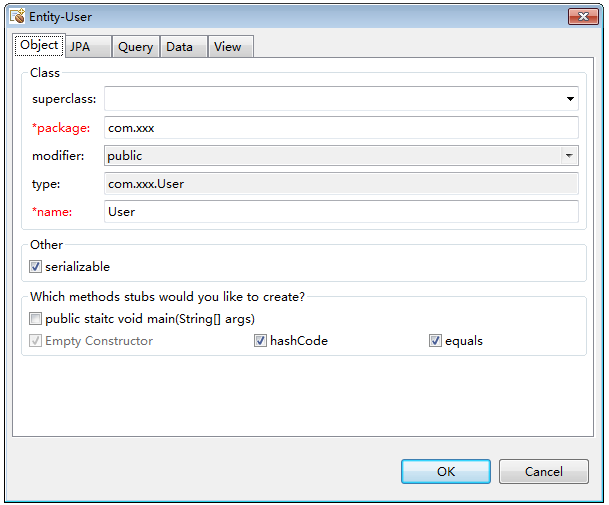Viewport: 609px width, 505px height.
Task: Expand the superclass dropdown arrow
Action: [x=570, y=99]
